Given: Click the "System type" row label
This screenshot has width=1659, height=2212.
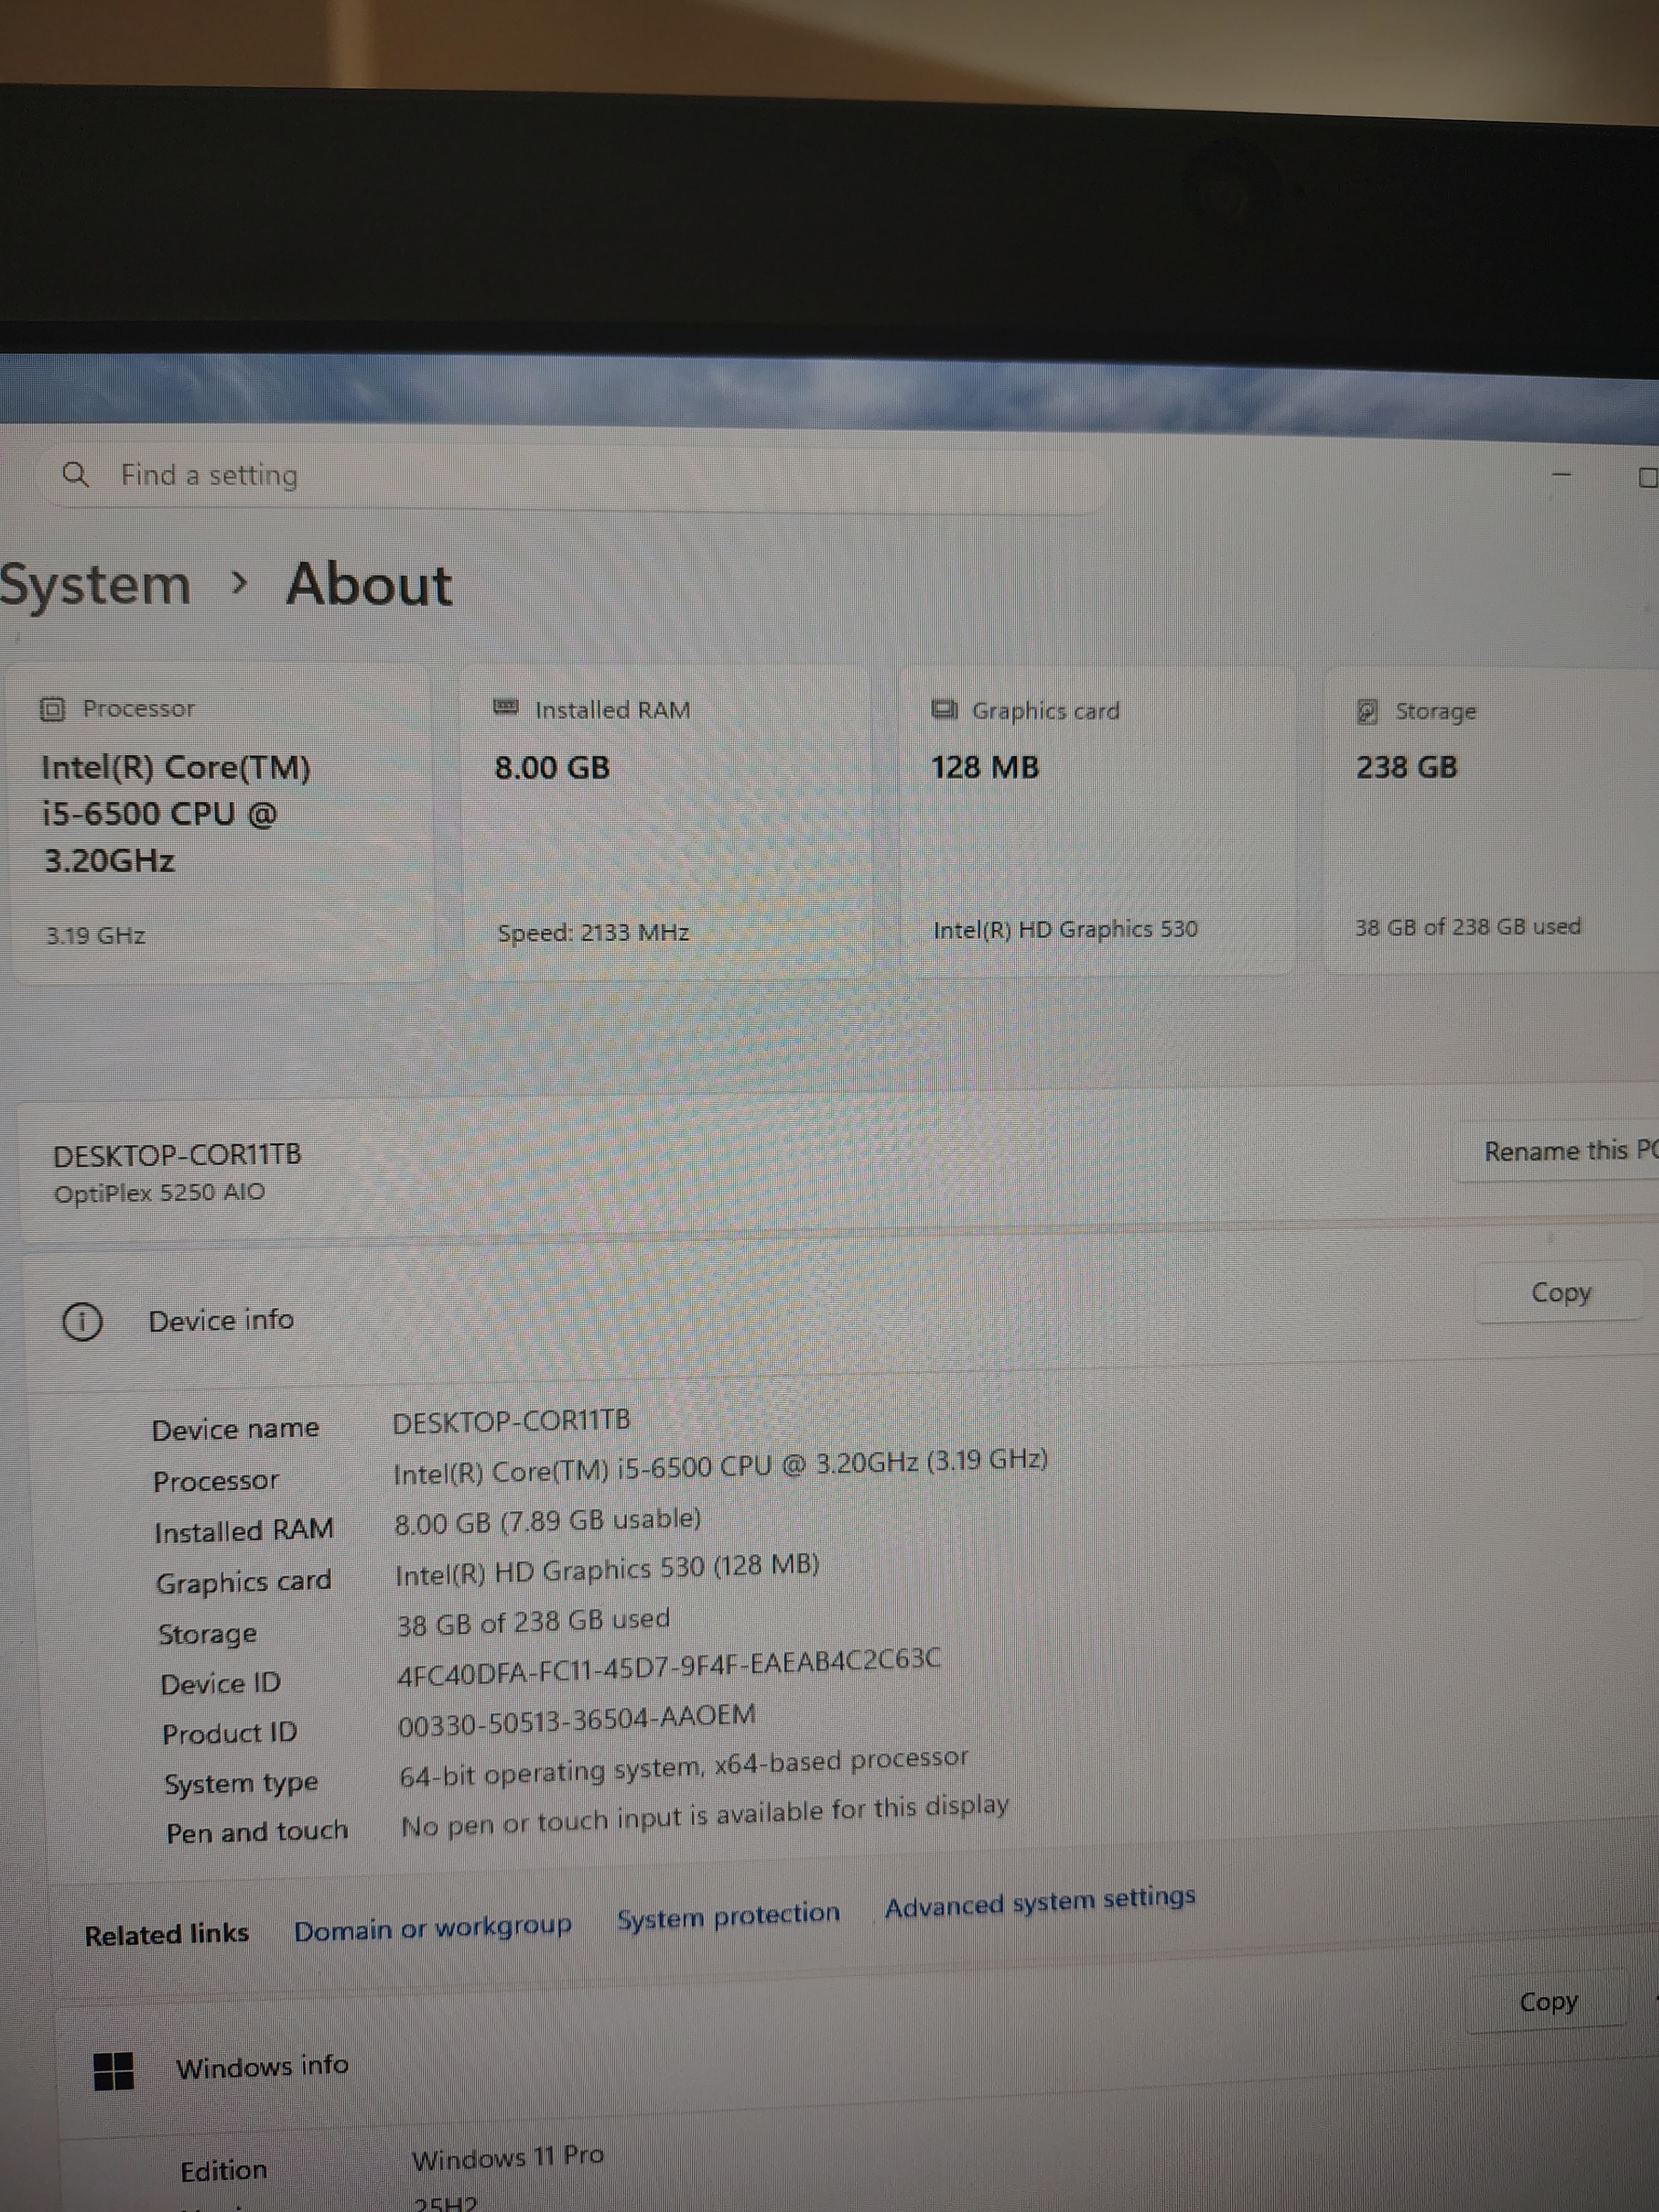Looking at the screenshot, I should 241,1784.
